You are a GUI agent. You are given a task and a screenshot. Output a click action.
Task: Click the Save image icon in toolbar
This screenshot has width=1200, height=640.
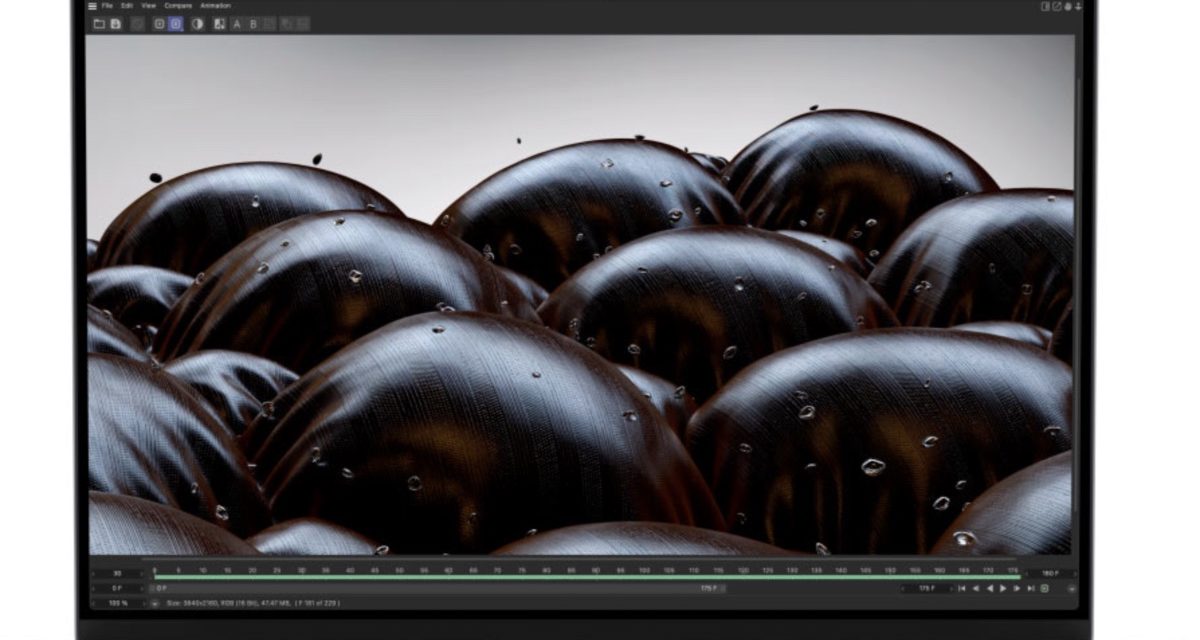click(116, 24)
